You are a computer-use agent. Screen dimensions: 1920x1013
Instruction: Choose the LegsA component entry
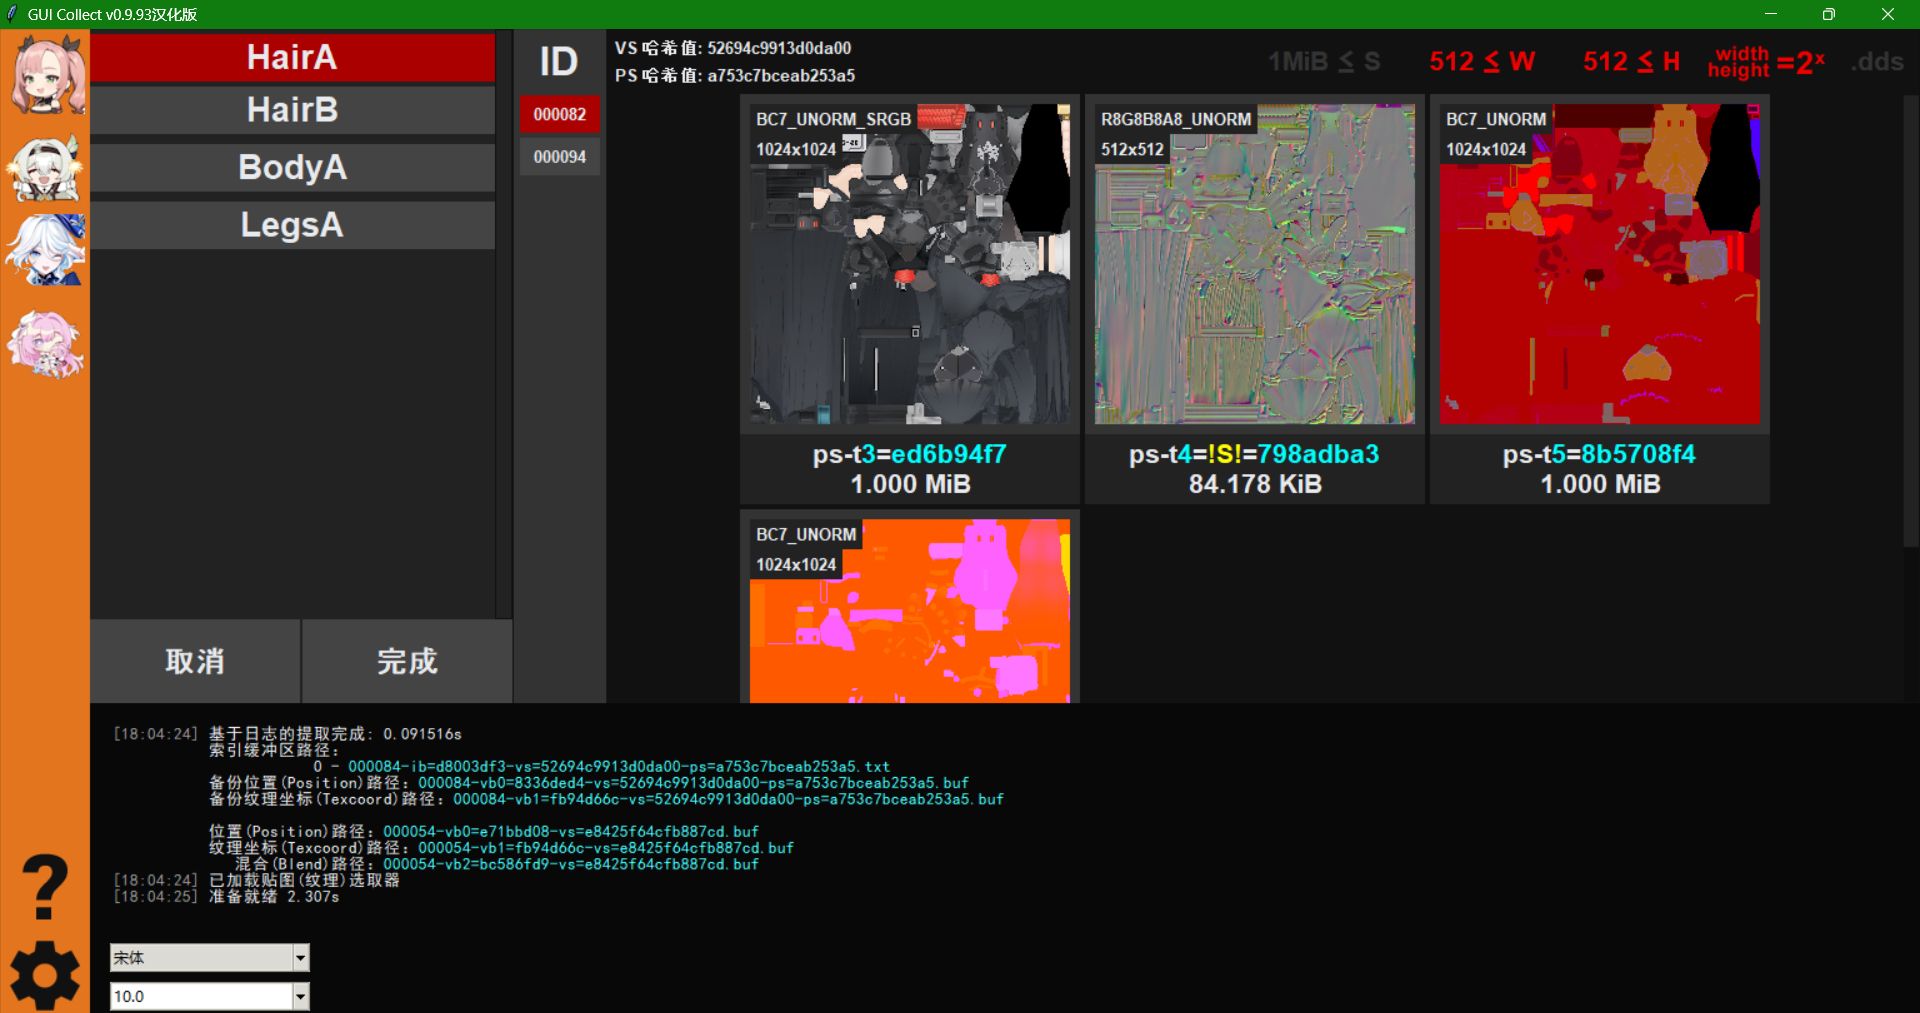[x=292, y=225]
